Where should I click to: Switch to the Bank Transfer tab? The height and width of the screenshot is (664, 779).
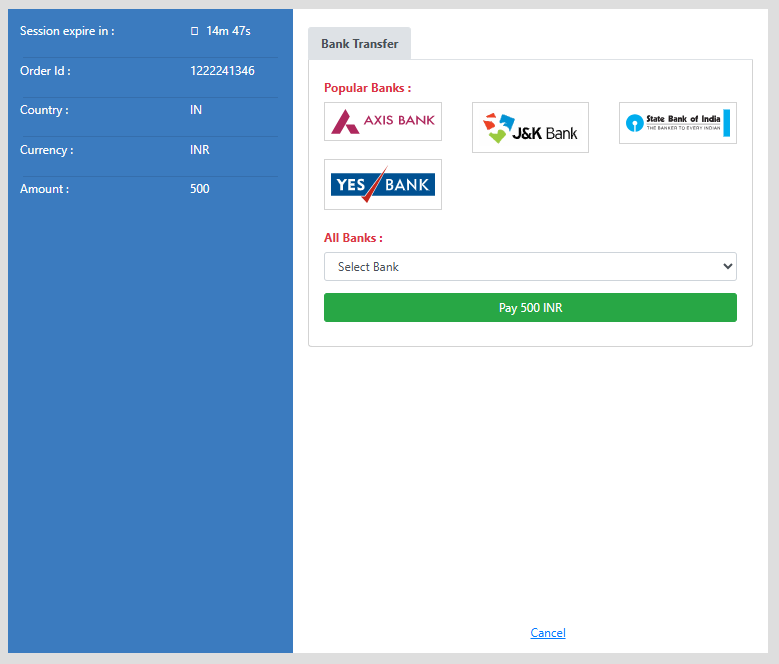pyautogui.click(x=360, y=44)
